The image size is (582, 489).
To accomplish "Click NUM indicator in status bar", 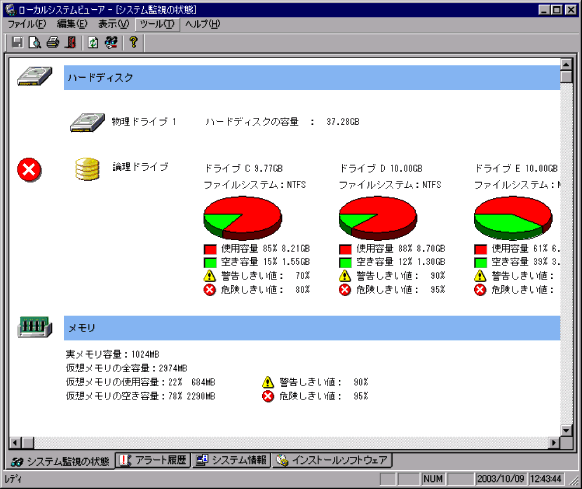I will point(433,479).
